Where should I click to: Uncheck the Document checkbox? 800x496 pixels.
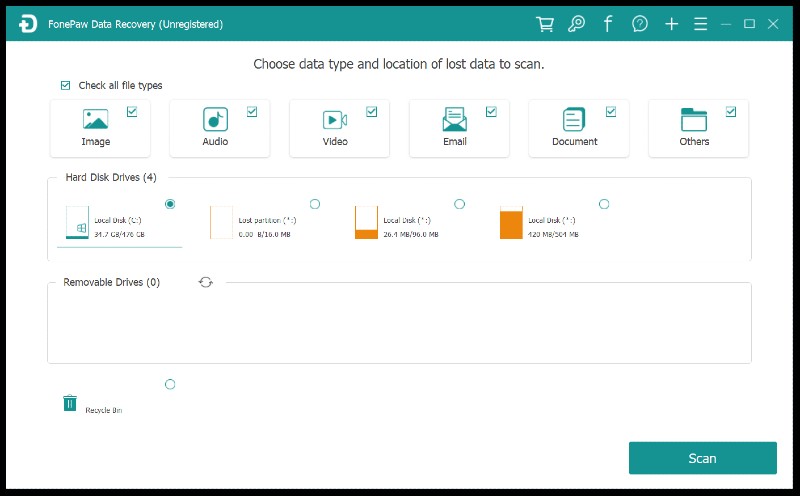[611, 112]
